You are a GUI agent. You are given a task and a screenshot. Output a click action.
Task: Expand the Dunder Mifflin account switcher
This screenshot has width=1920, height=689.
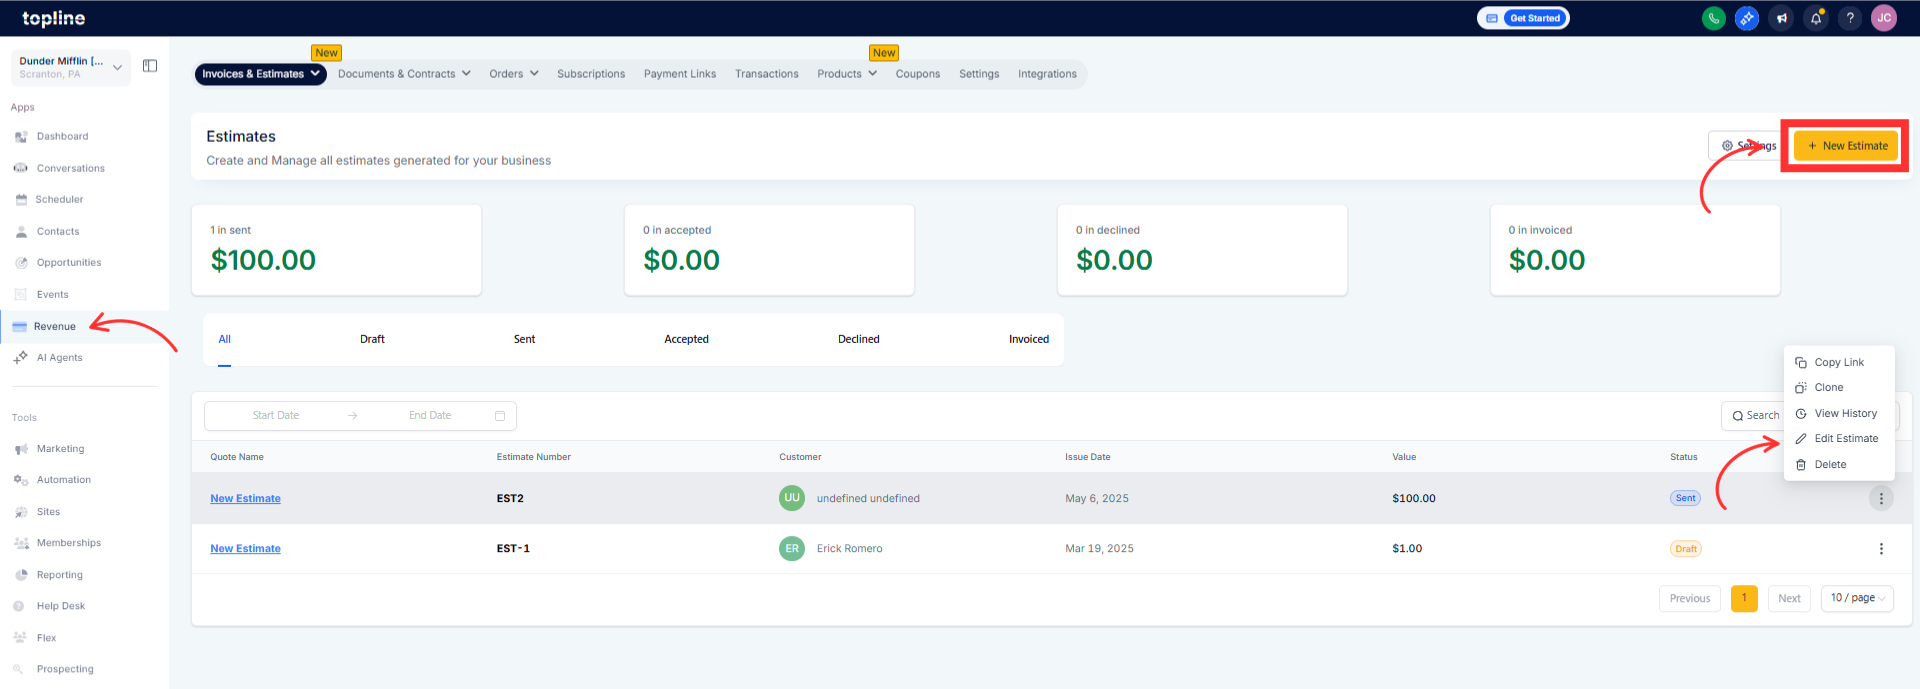(71, 67)
